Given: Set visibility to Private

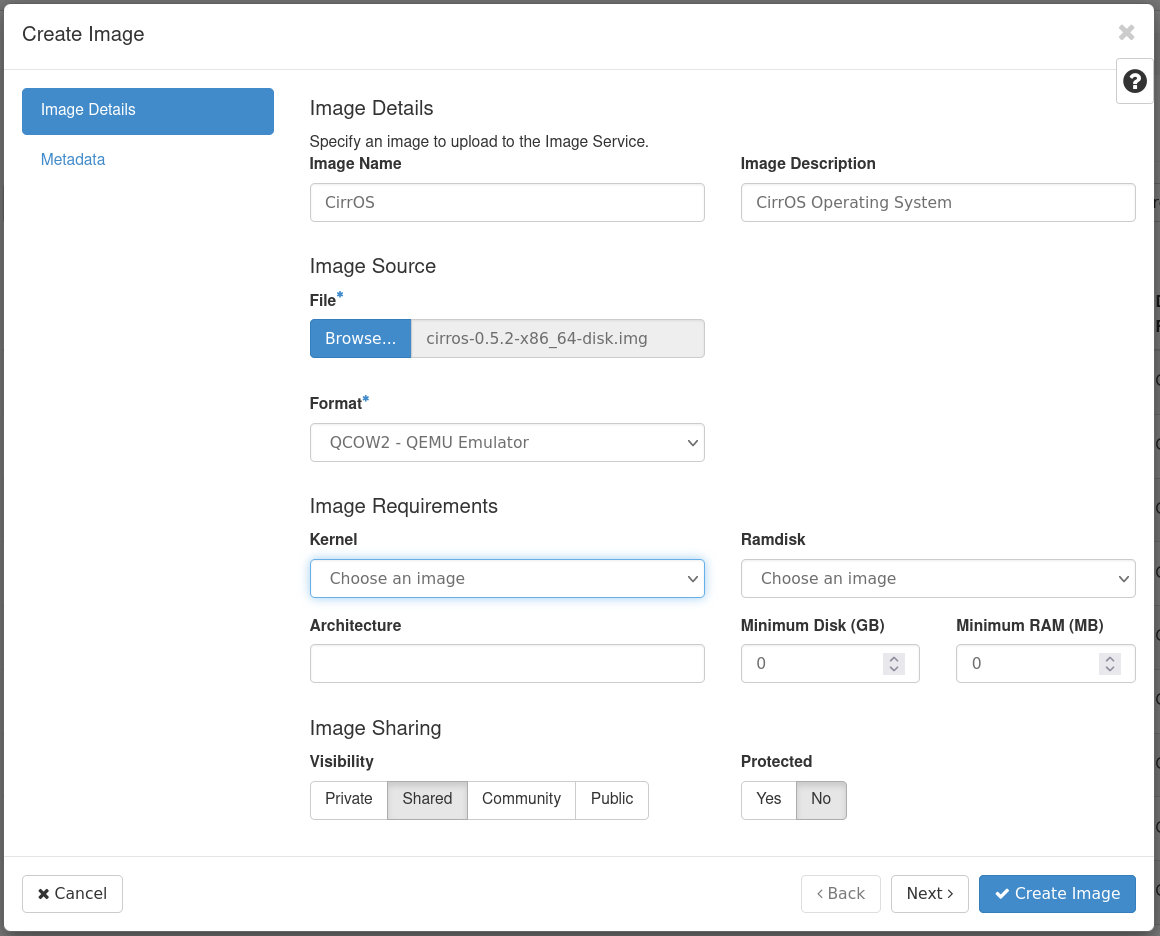Looking at the screenshot, I should point(348,799).
